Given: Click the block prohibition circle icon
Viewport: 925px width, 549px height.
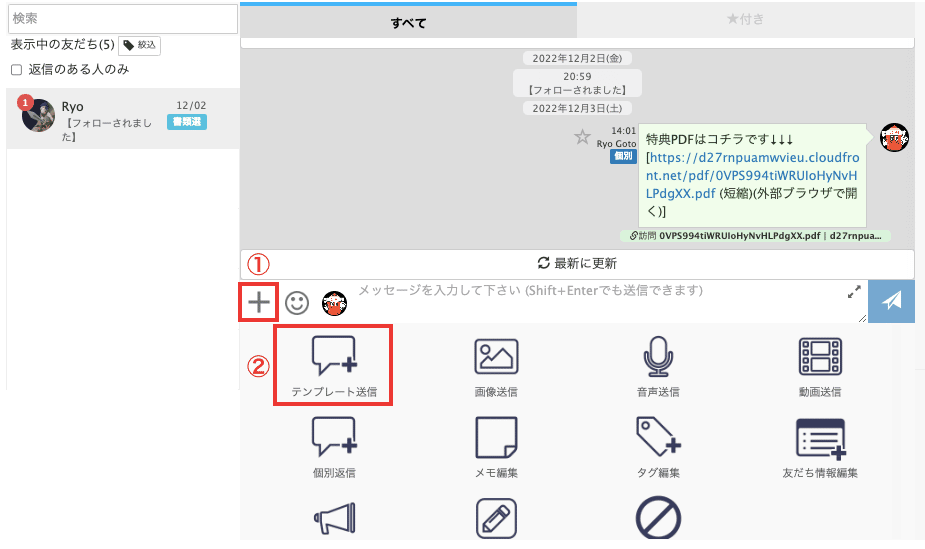Looking at the screenshot, I should 658,518.
